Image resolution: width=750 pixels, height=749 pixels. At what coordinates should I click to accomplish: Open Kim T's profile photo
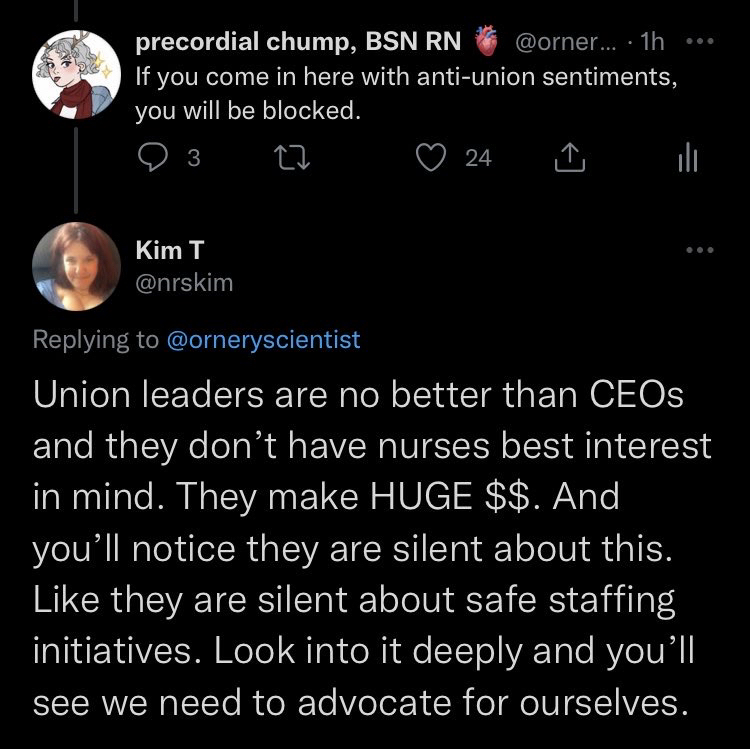(x=71, y=265)
